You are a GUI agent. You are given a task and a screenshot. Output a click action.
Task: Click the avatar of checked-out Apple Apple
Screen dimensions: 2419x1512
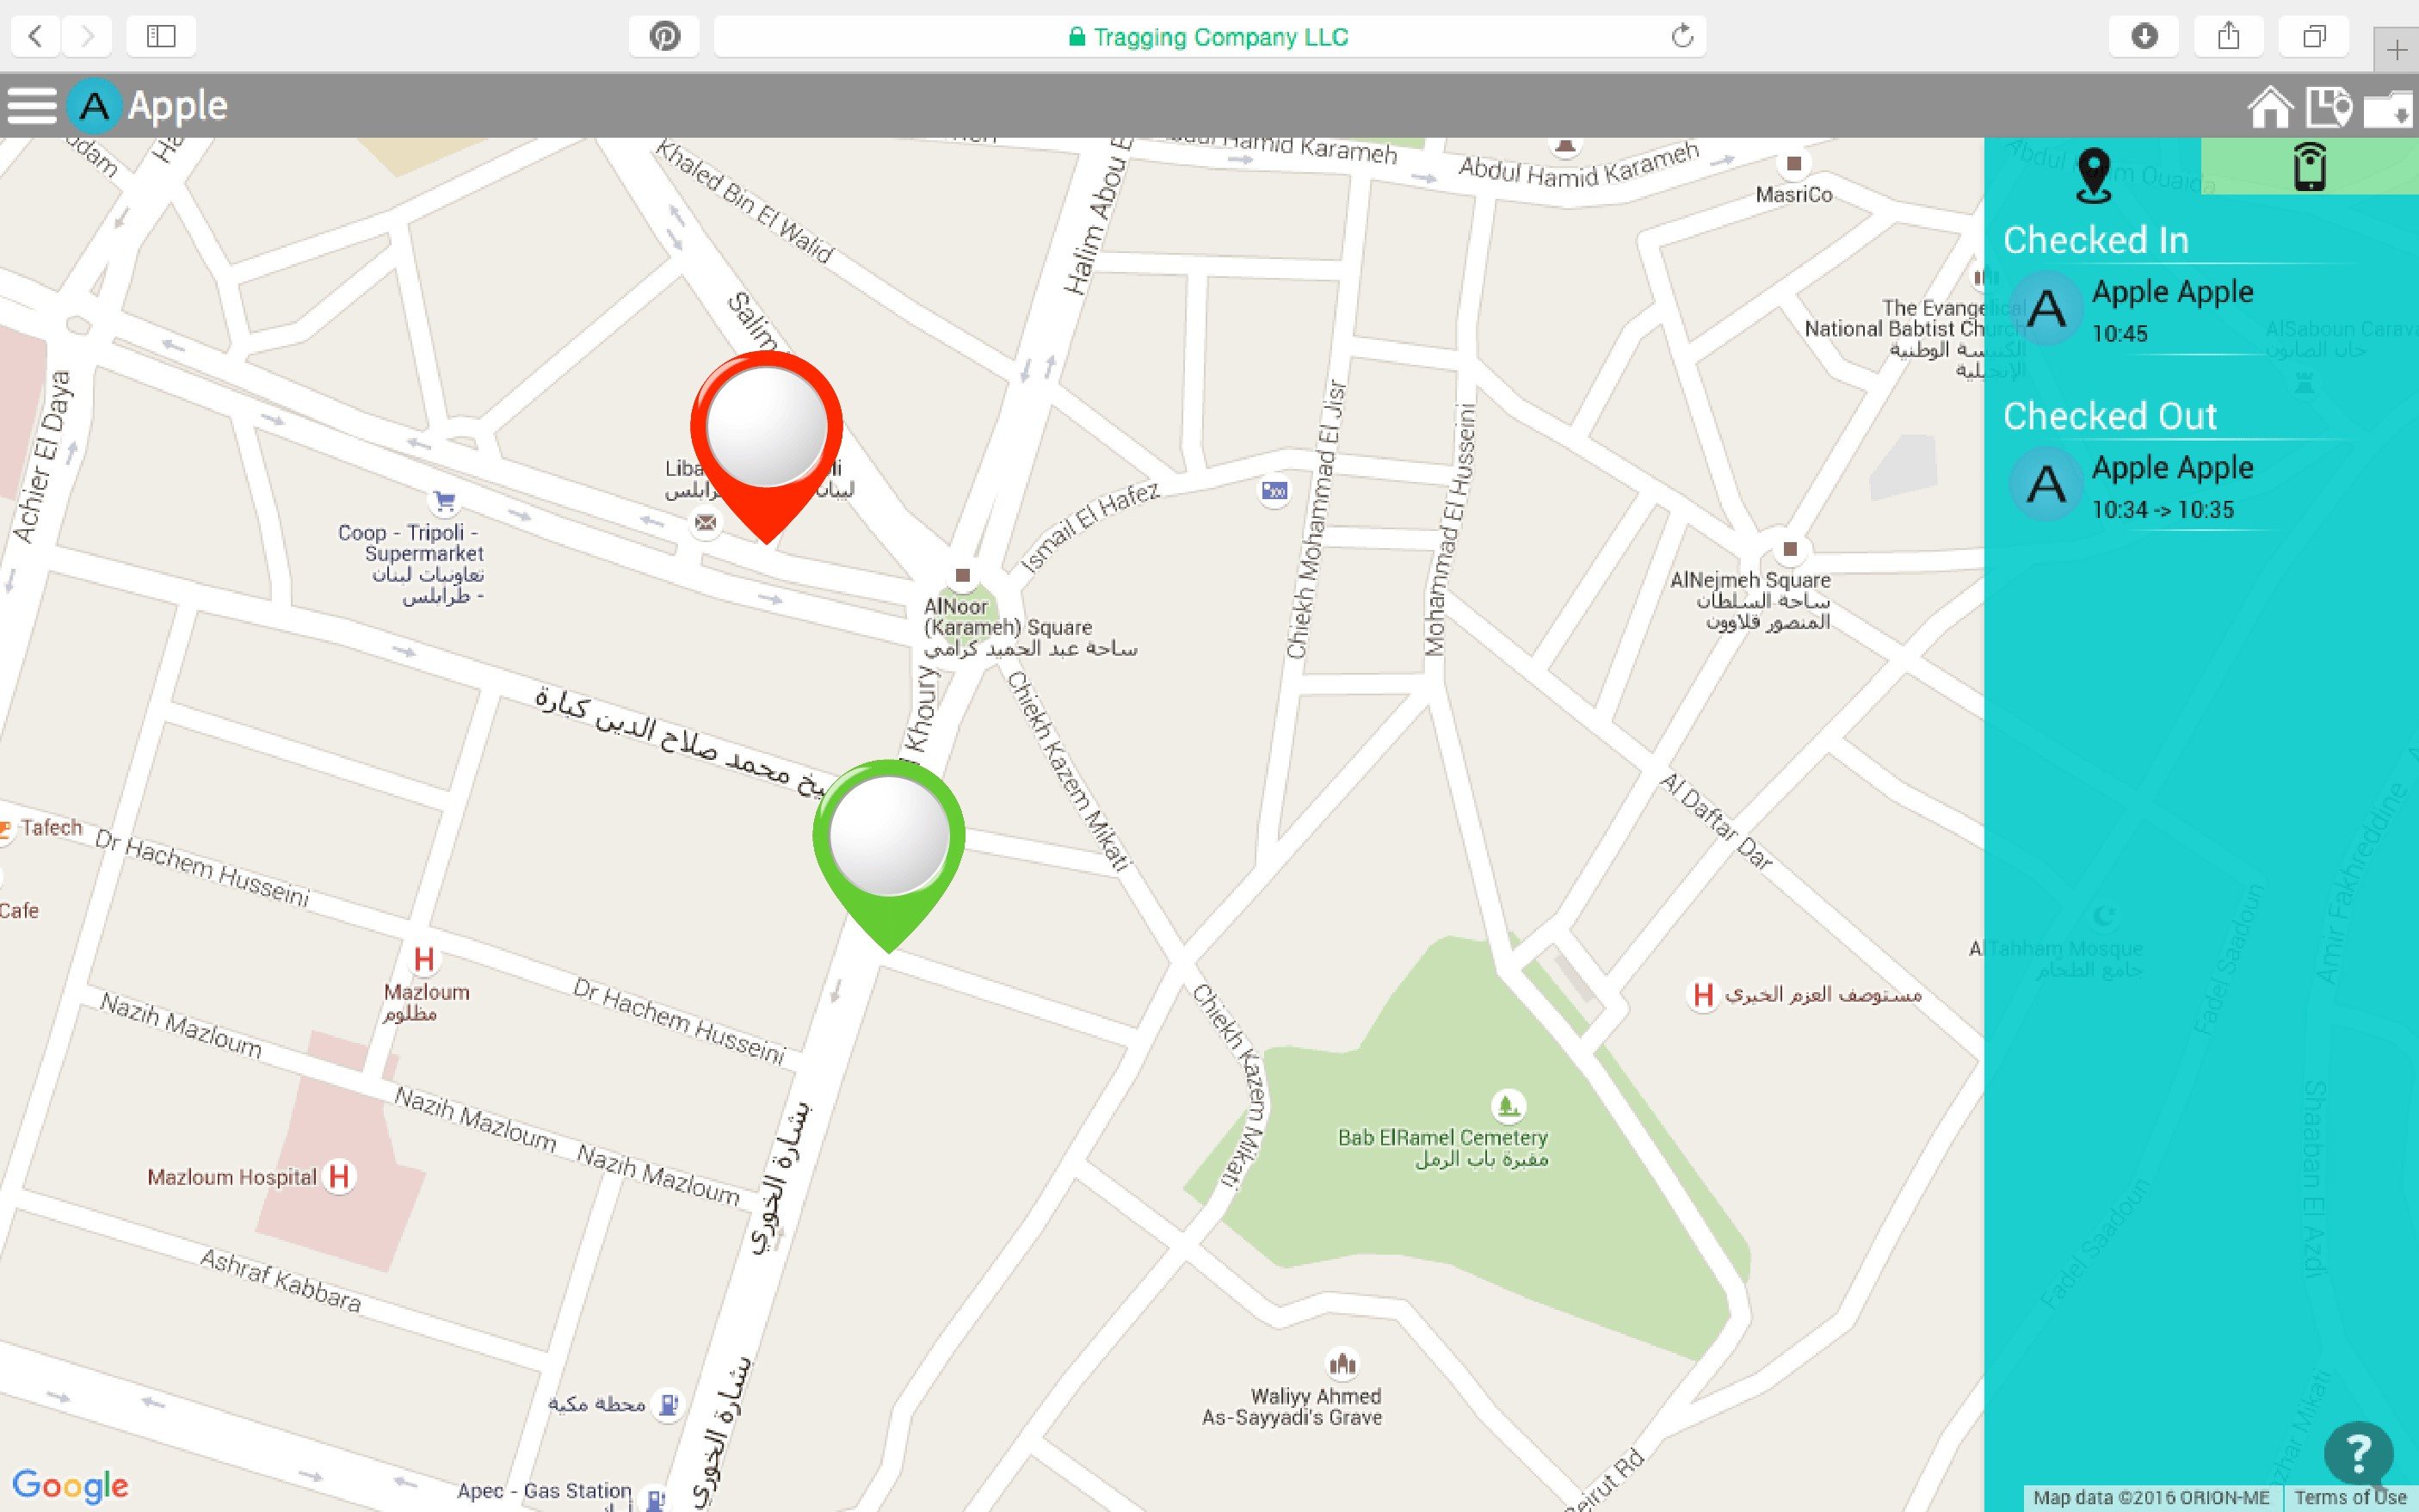pos(2046,484)
